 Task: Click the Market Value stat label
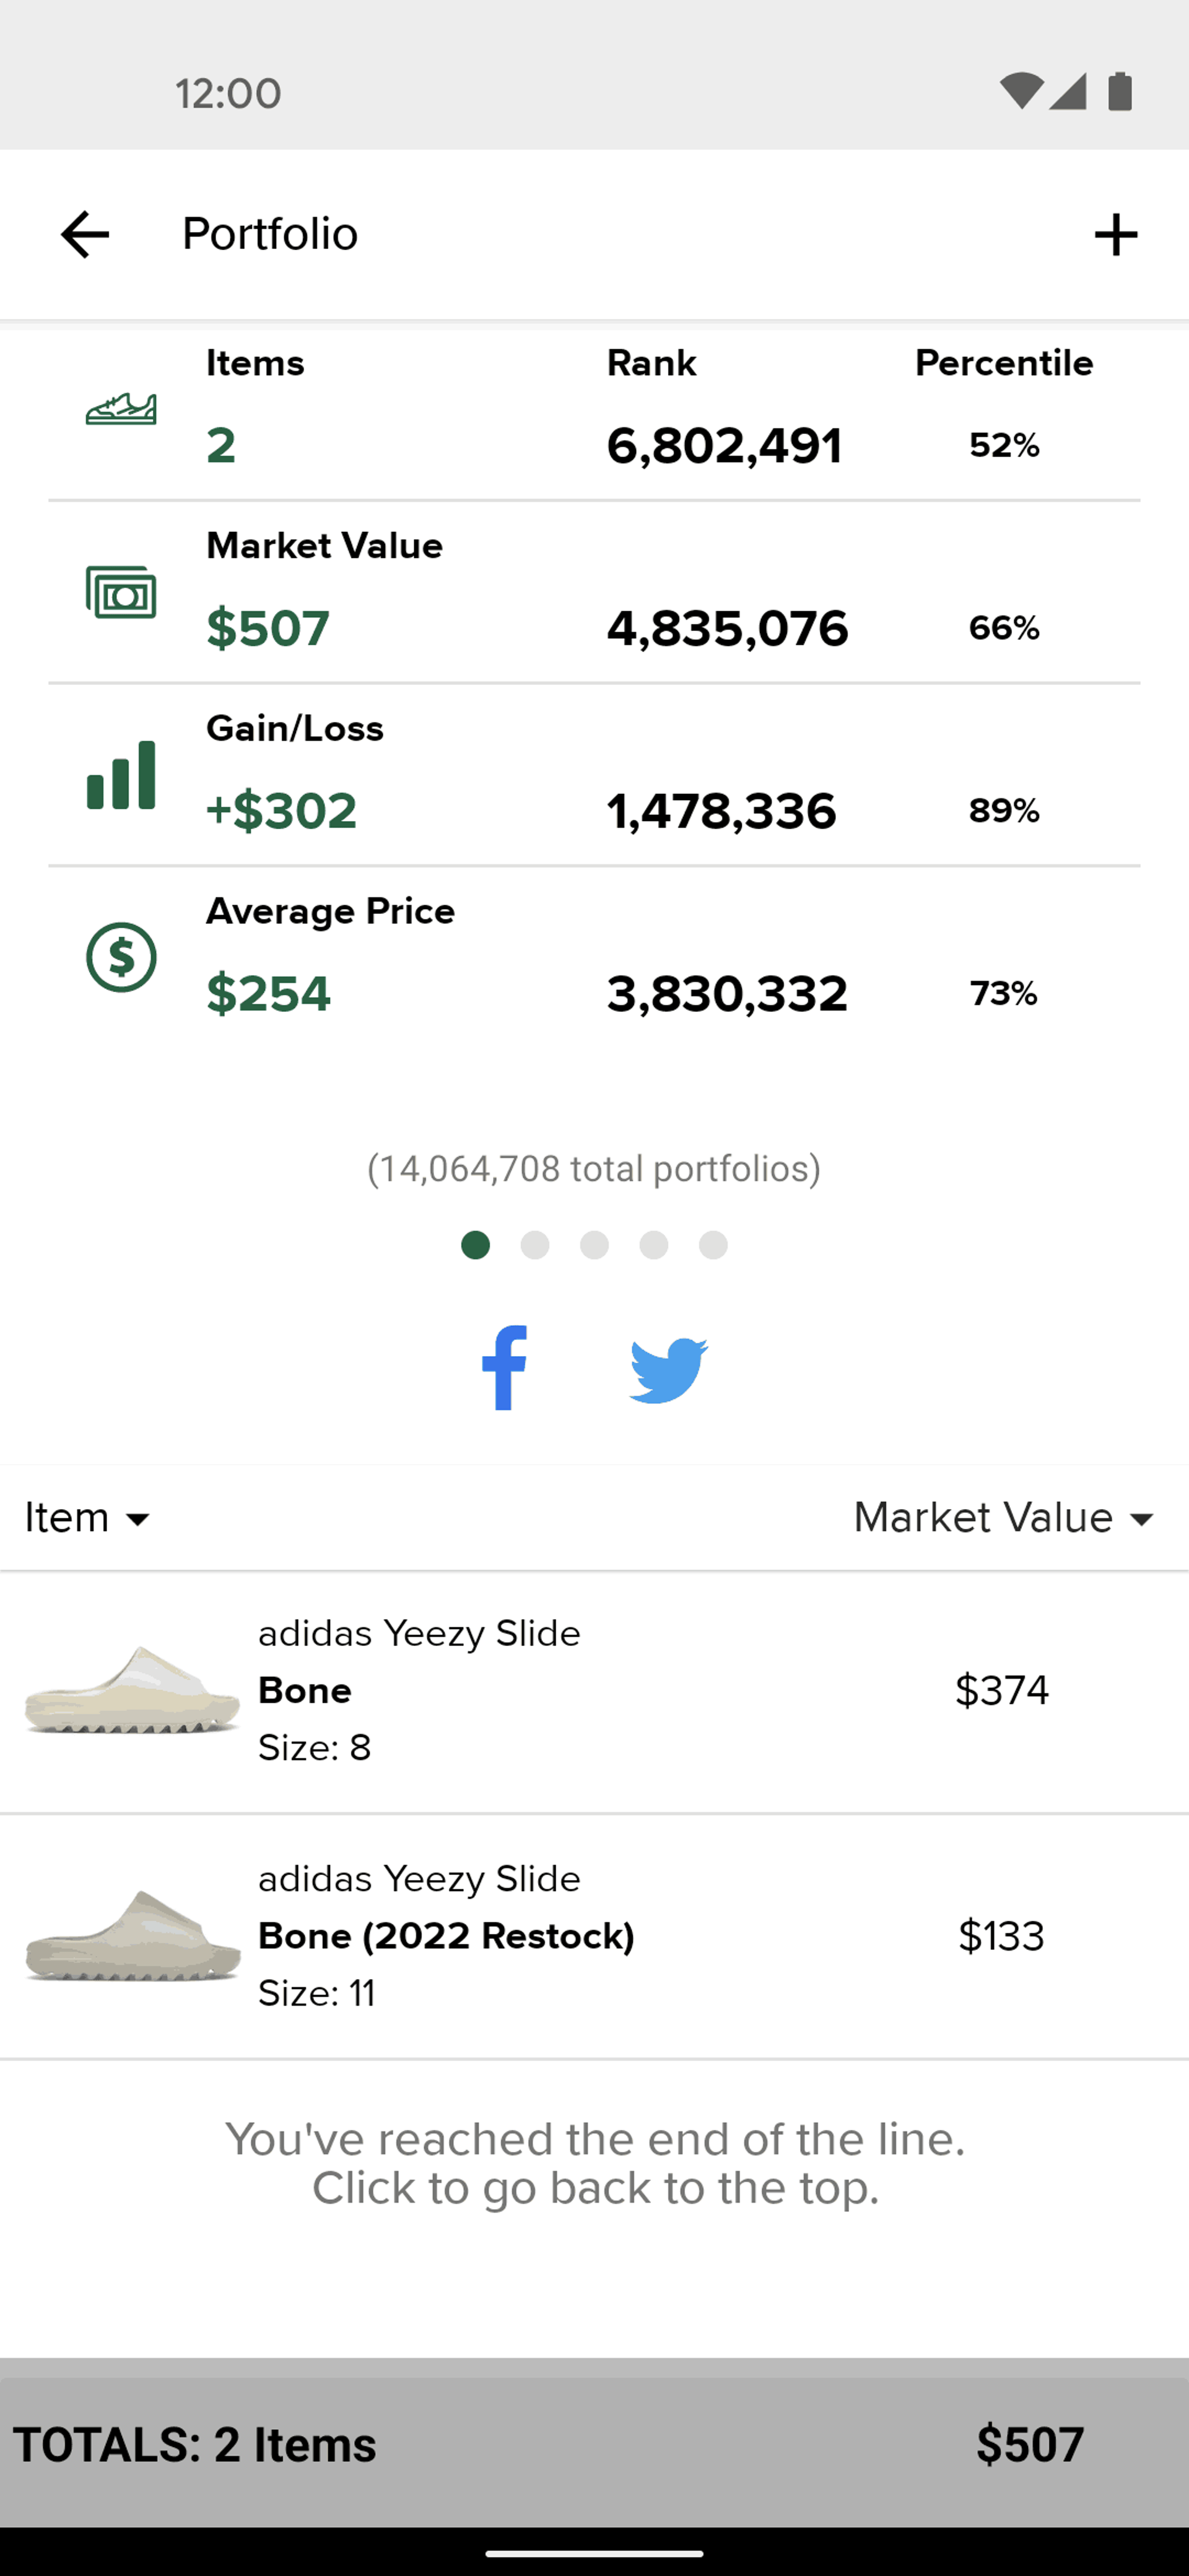tap(325, 546)
